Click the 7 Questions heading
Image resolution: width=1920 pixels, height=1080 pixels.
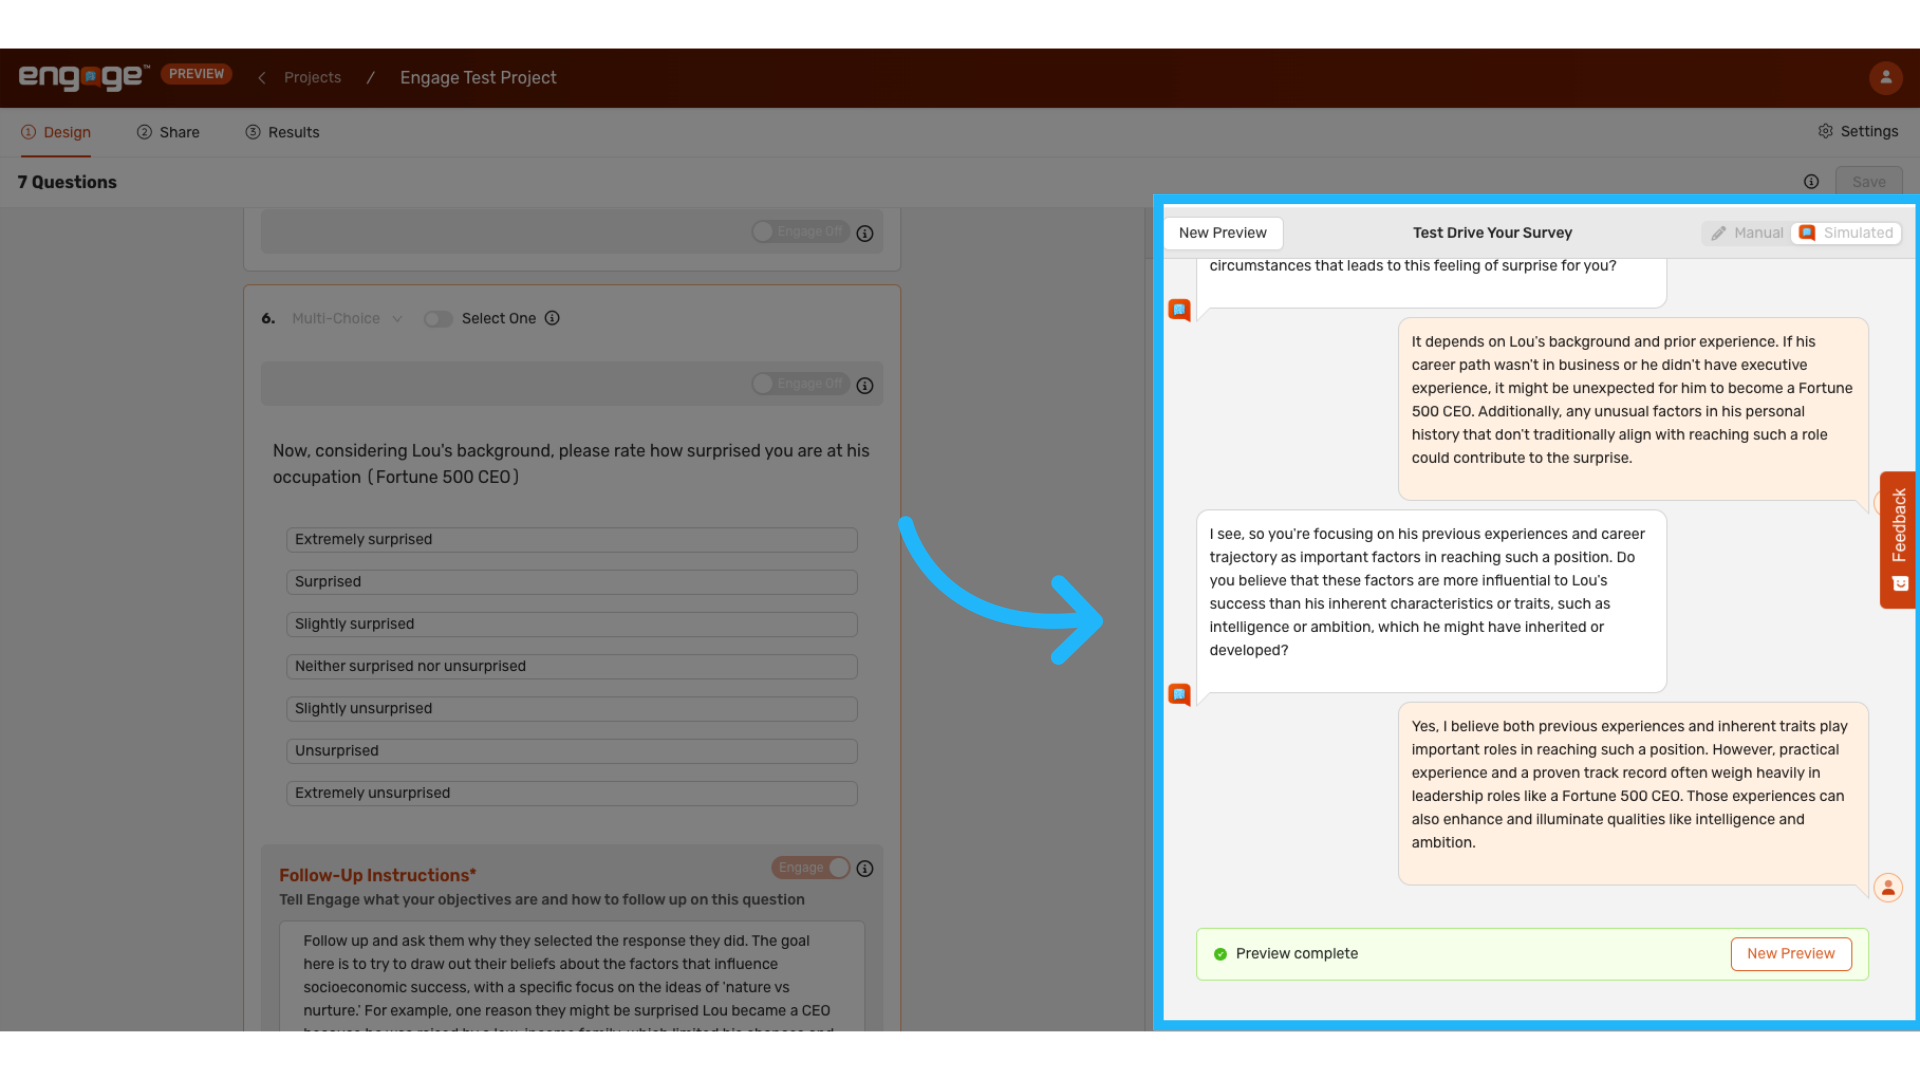tap(67, 182)
